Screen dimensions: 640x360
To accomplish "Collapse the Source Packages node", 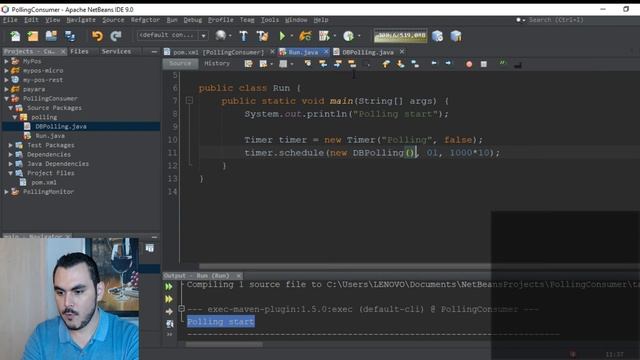I will (11, 108).
